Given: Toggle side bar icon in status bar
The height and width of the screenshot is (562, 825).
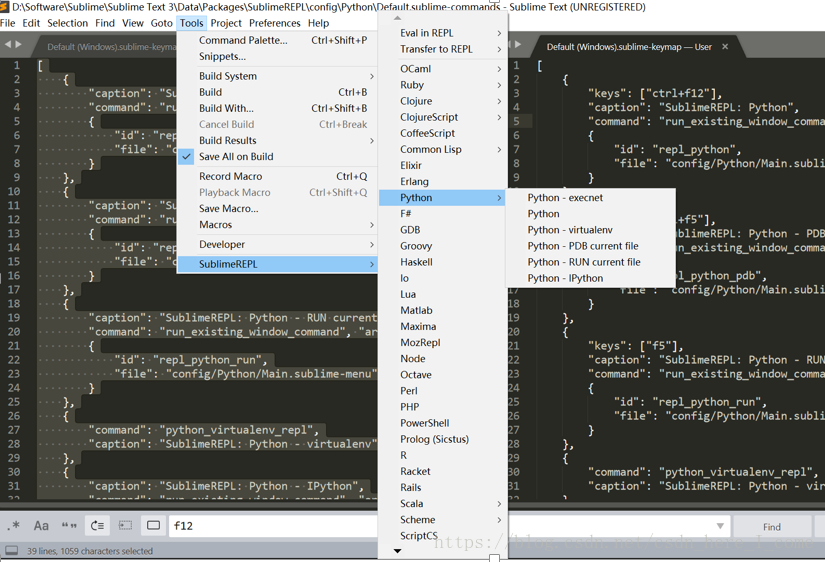Looking at the screenshot, I should 11,550.
